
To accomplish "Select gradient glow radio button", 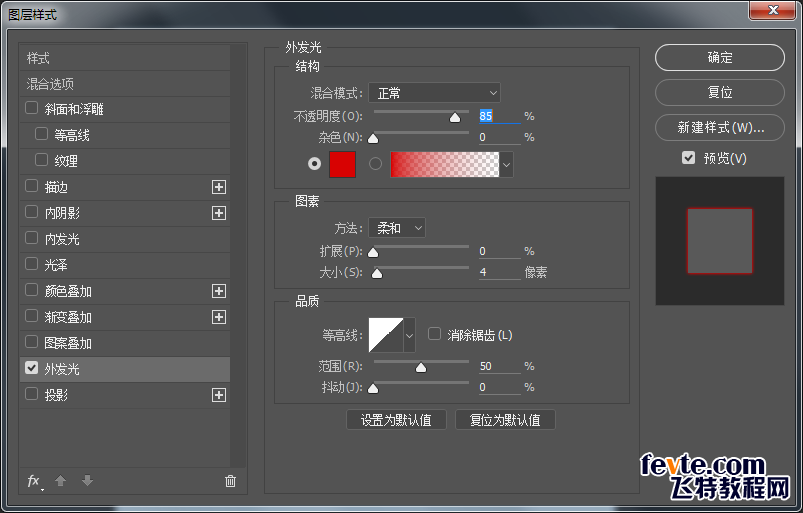I will pos(375,164).
